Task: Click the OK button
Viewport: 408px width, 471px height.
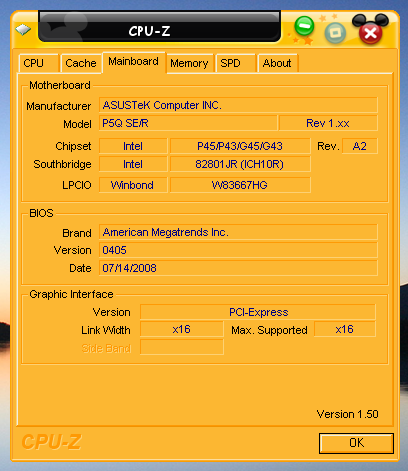Action: (x=356, y=443)
